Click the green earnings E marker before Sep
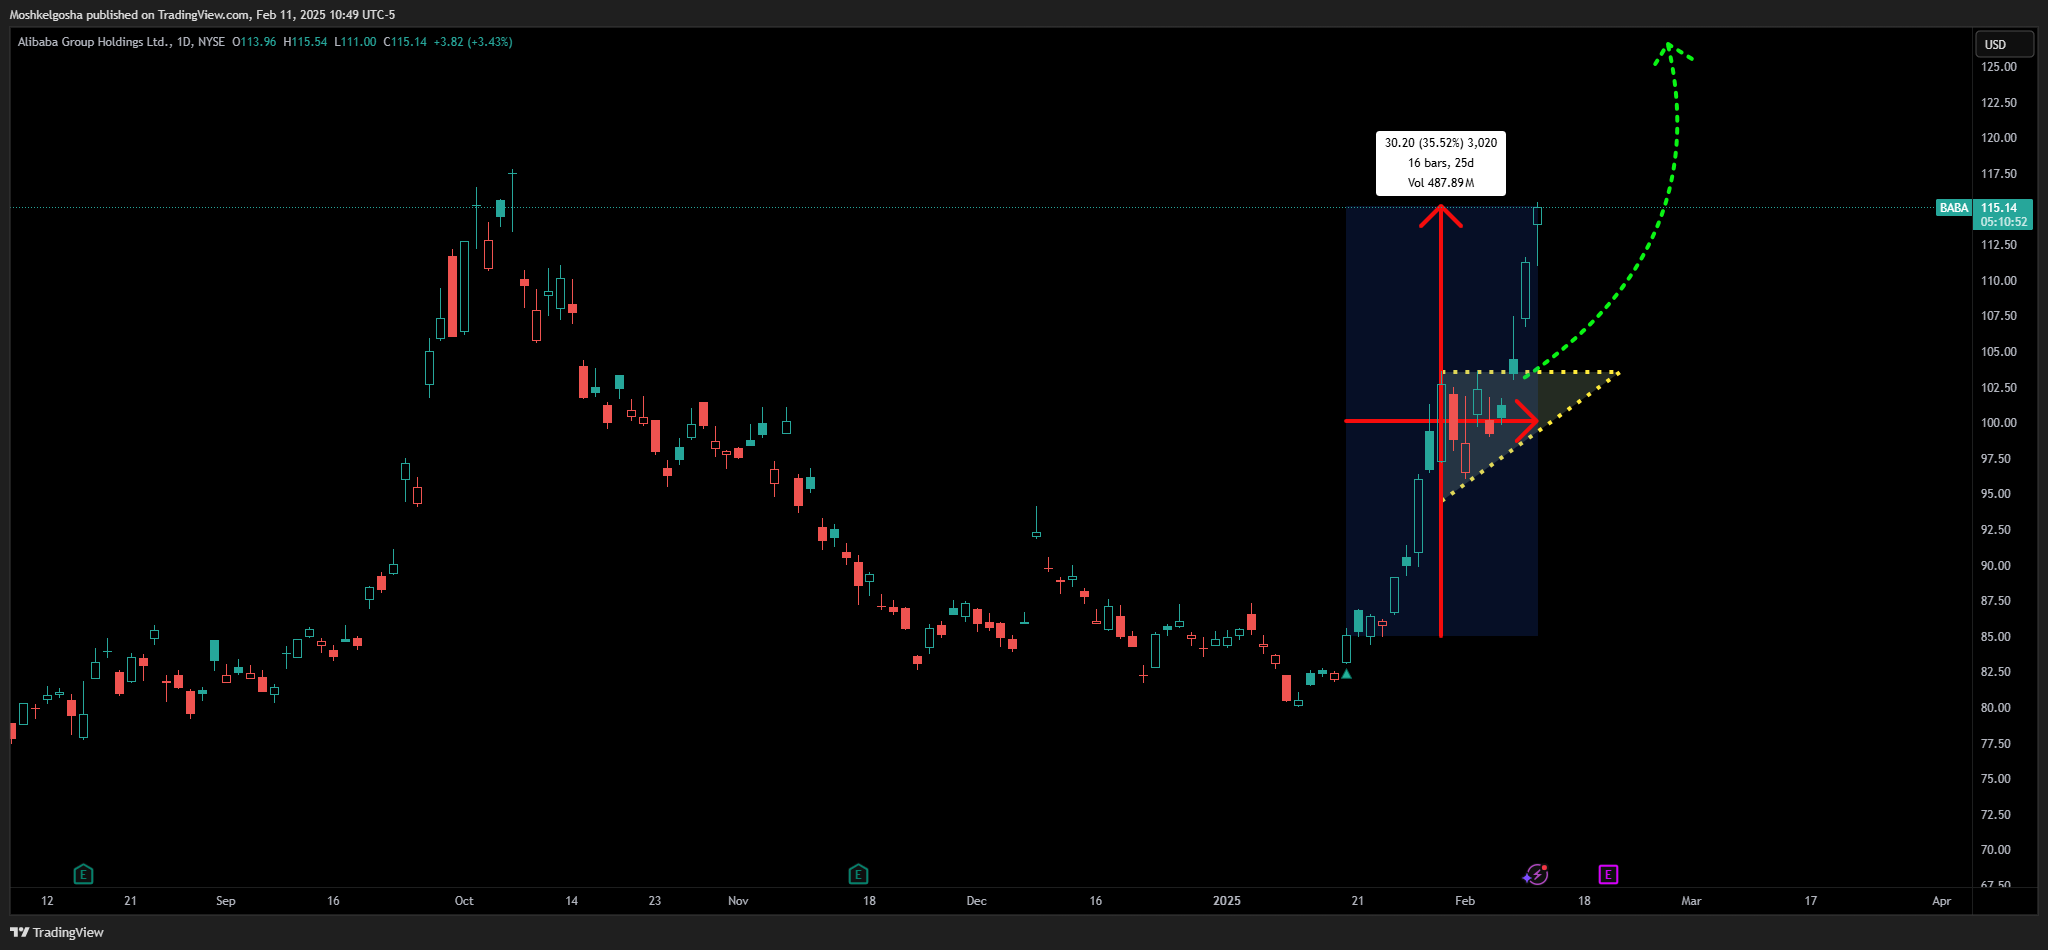Screen dimensions: 2048x950 coord(84,875)
